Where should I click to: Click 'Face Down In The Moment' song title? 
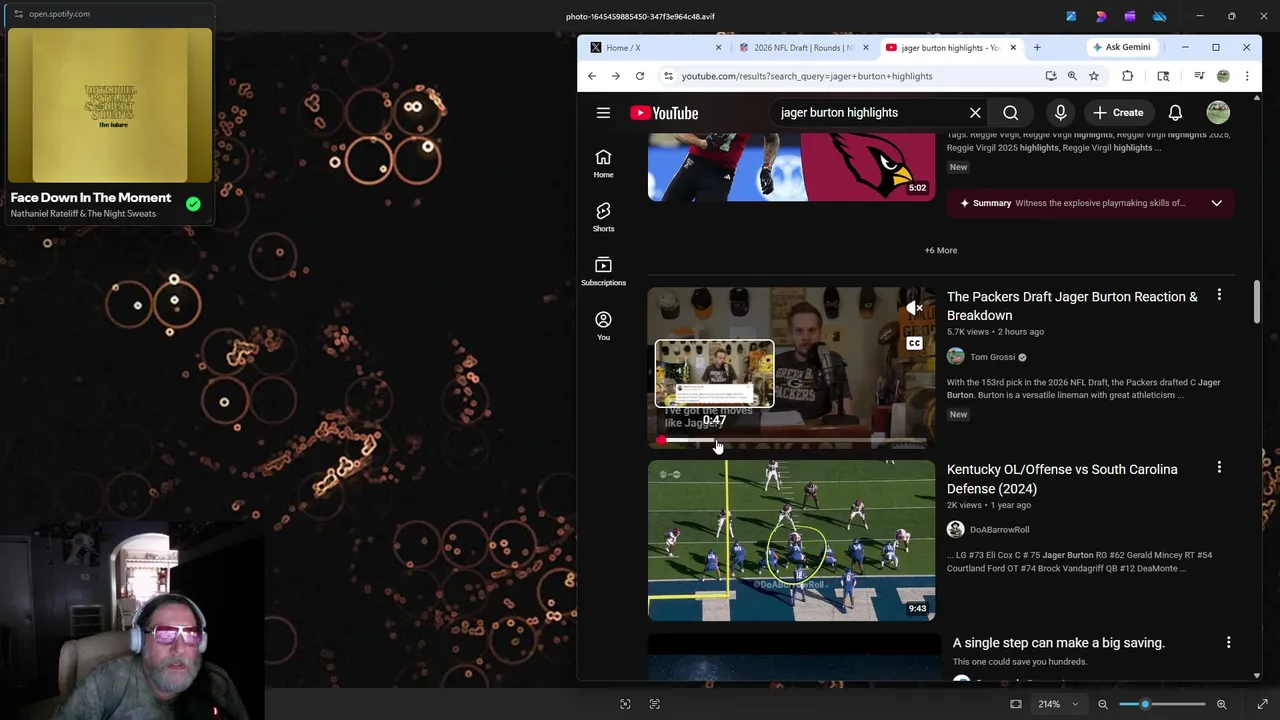tap(91, 198)
